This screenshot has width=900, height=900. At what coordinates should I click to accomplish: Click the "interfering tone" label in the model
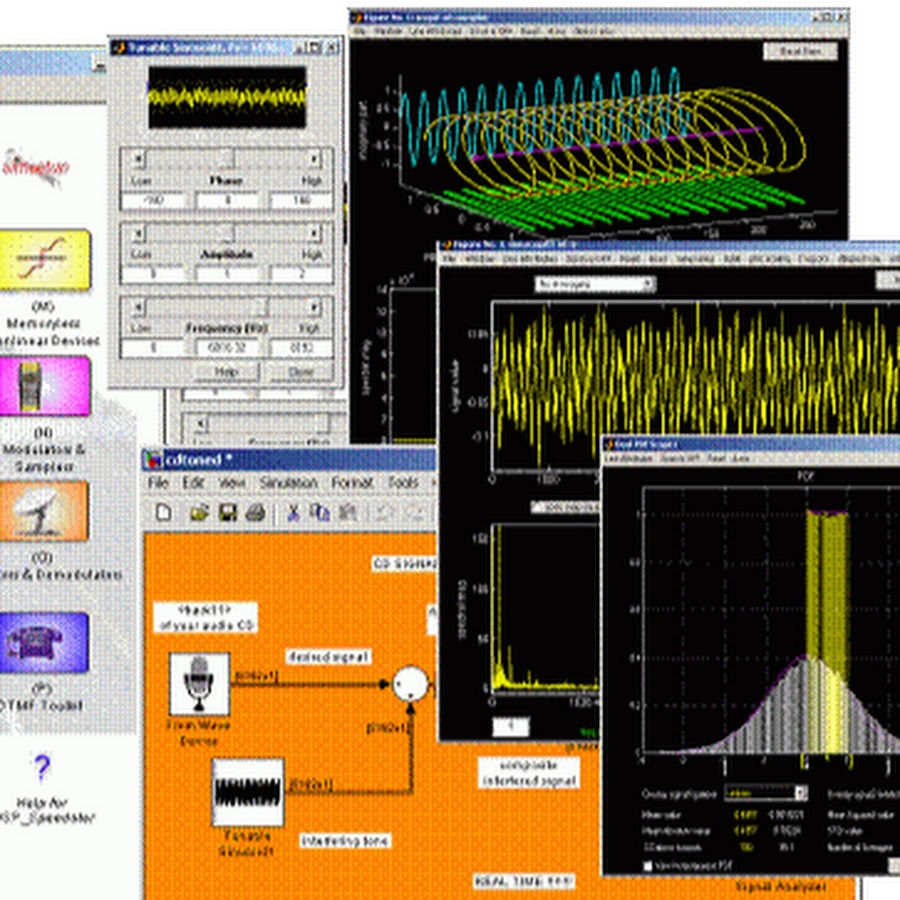345,841
